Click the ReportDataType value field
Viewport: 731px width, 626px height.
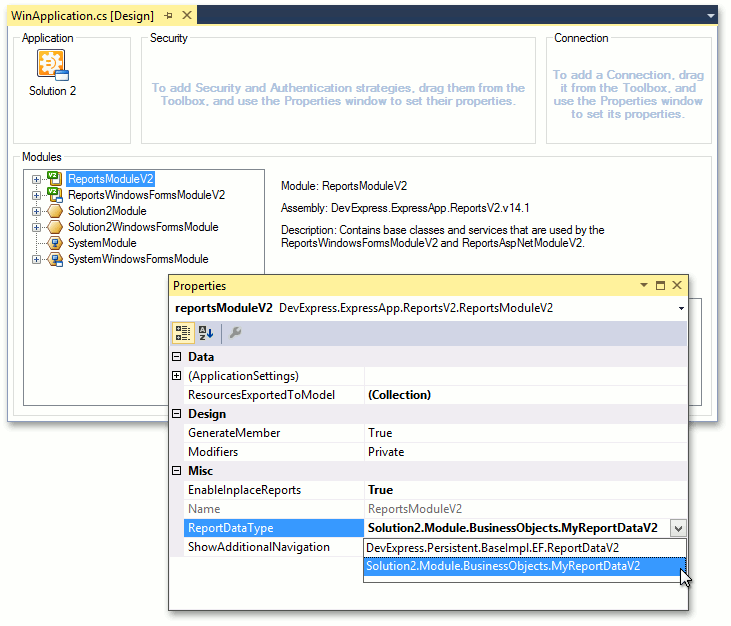(x=517, y=528)
